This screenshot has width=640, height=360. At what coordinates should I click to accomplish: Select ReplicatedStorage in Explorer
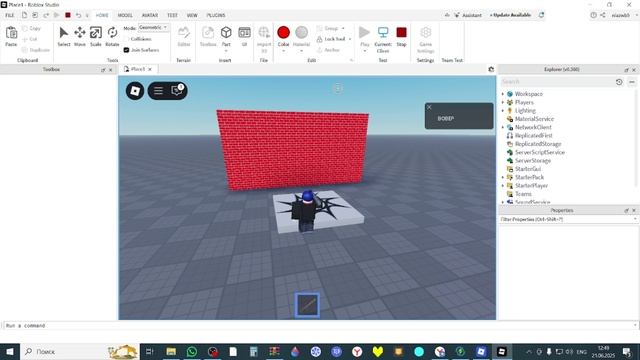(x=538, y=144)
